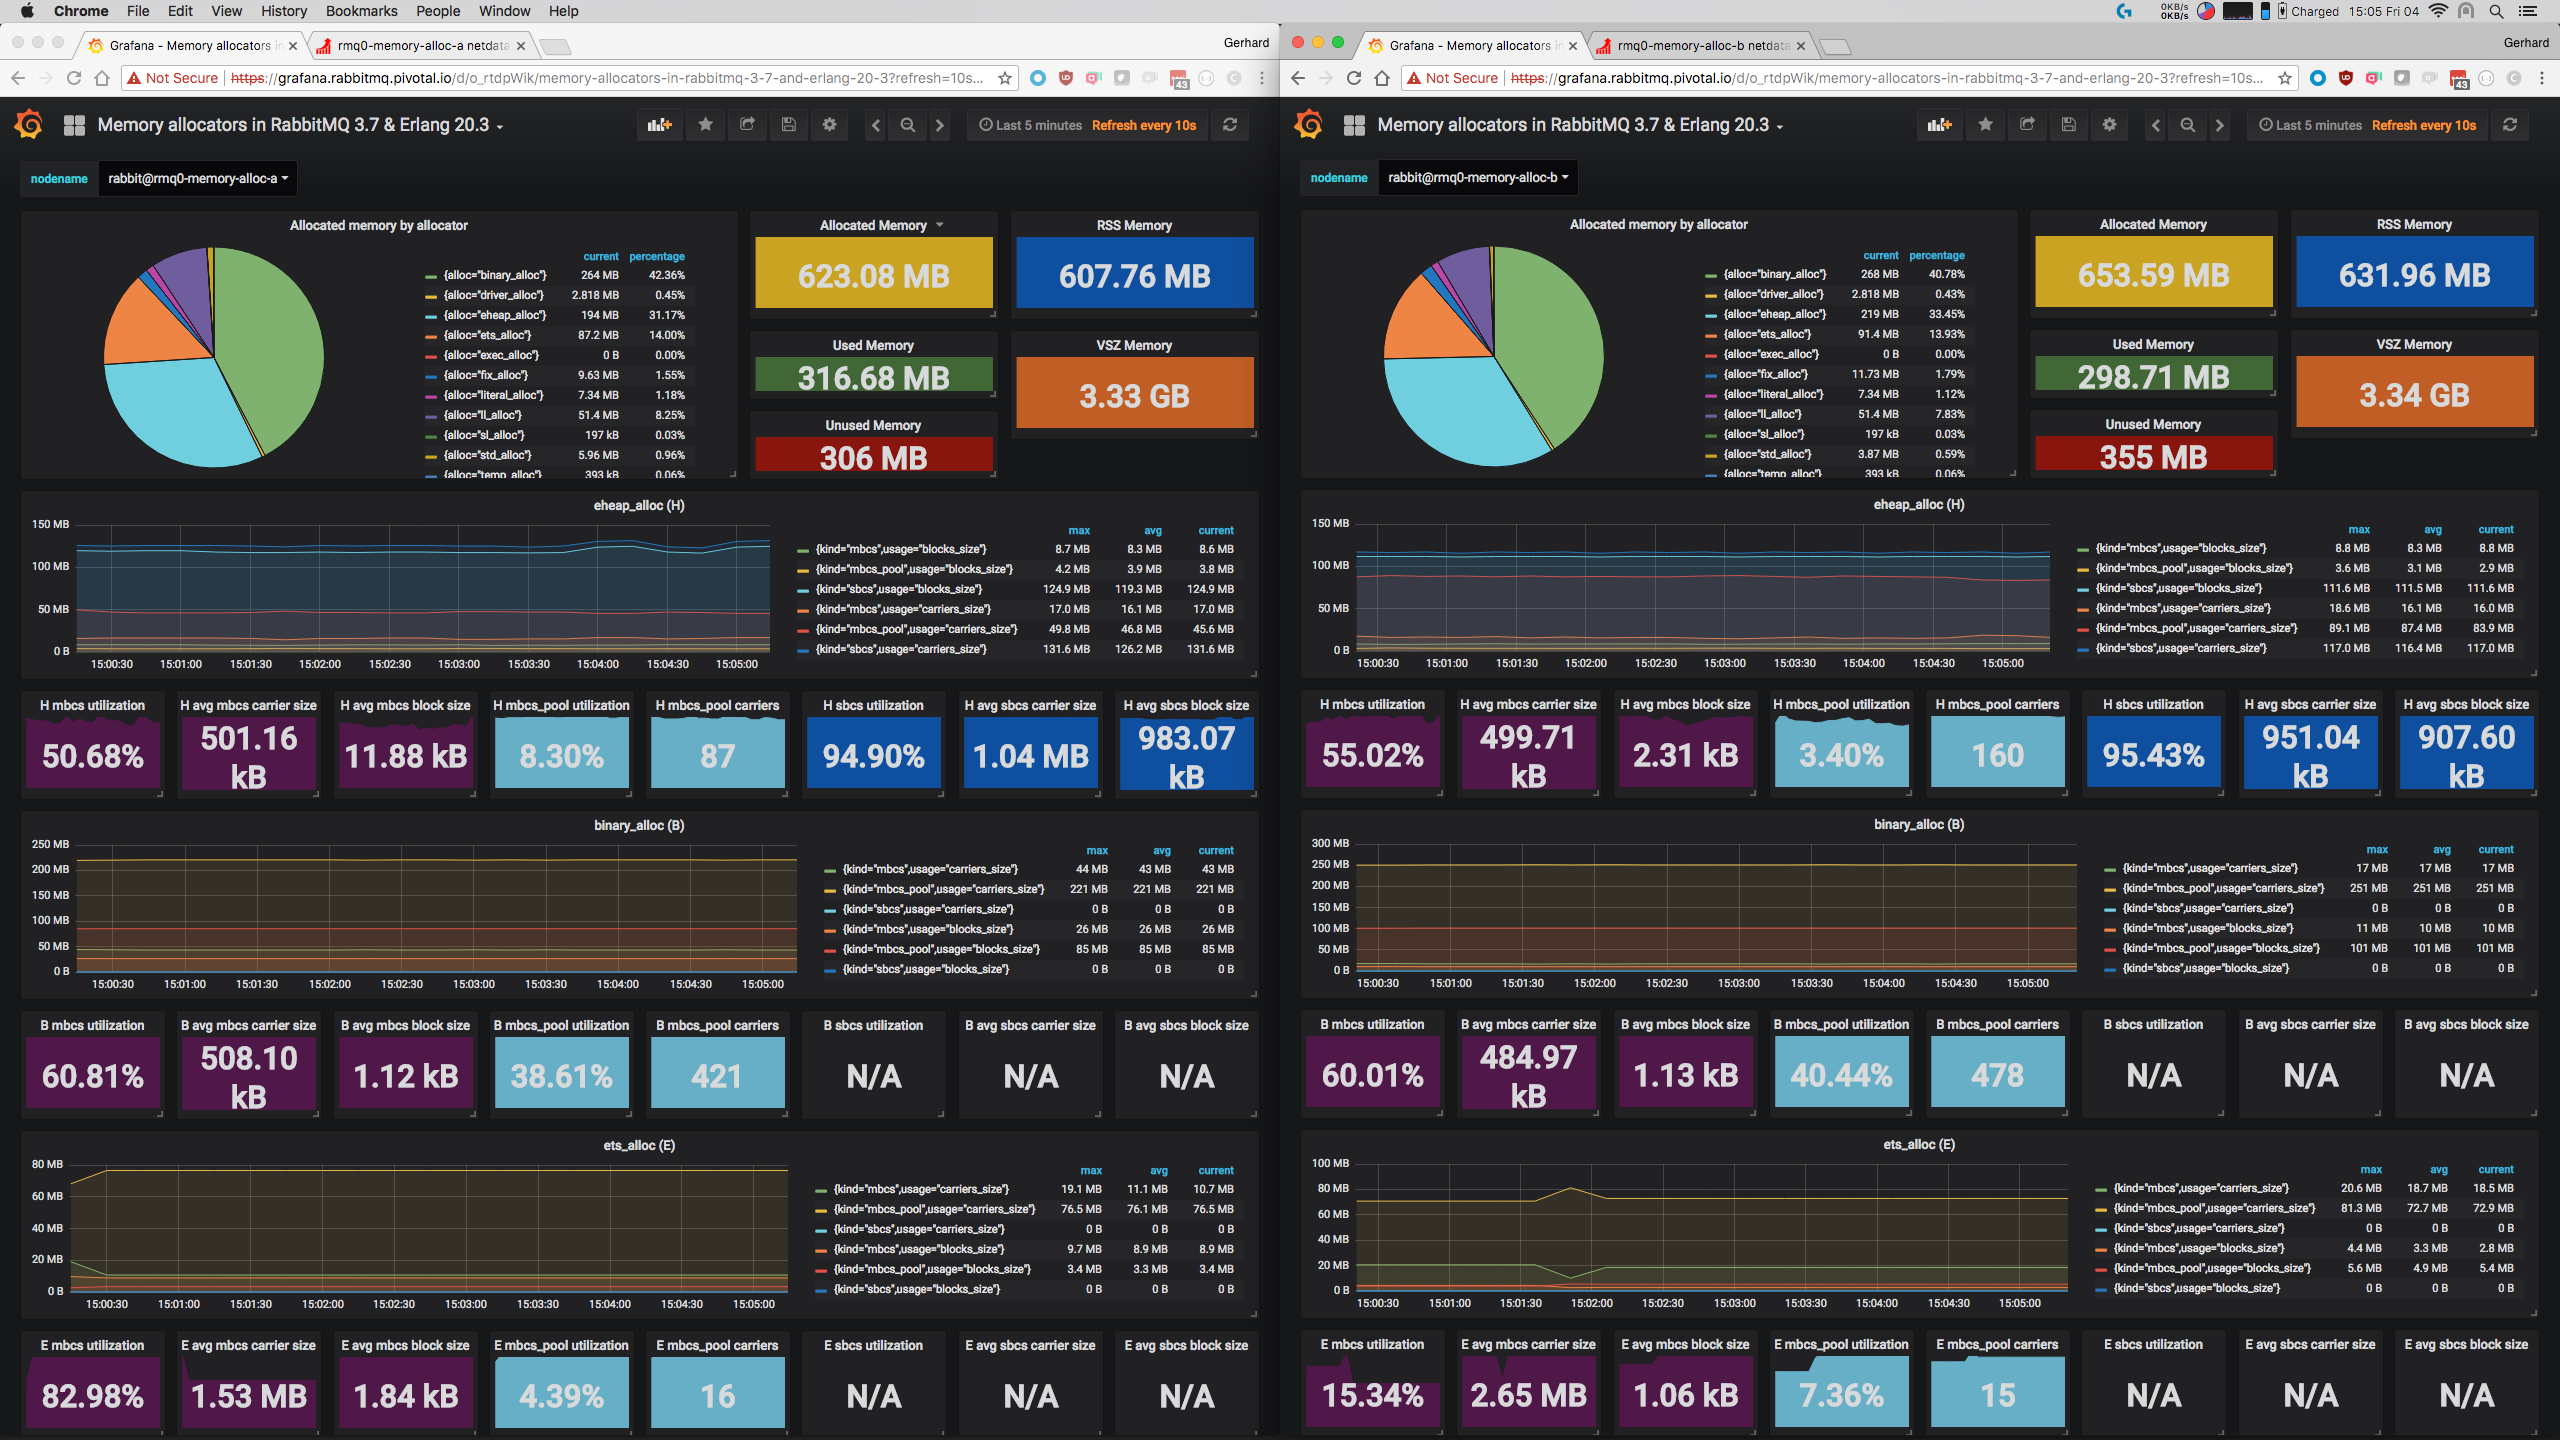The width and height of the screenshot is (2560, 1440).
Task: Sort right pie legend by current header
Action: [1881, 256]
